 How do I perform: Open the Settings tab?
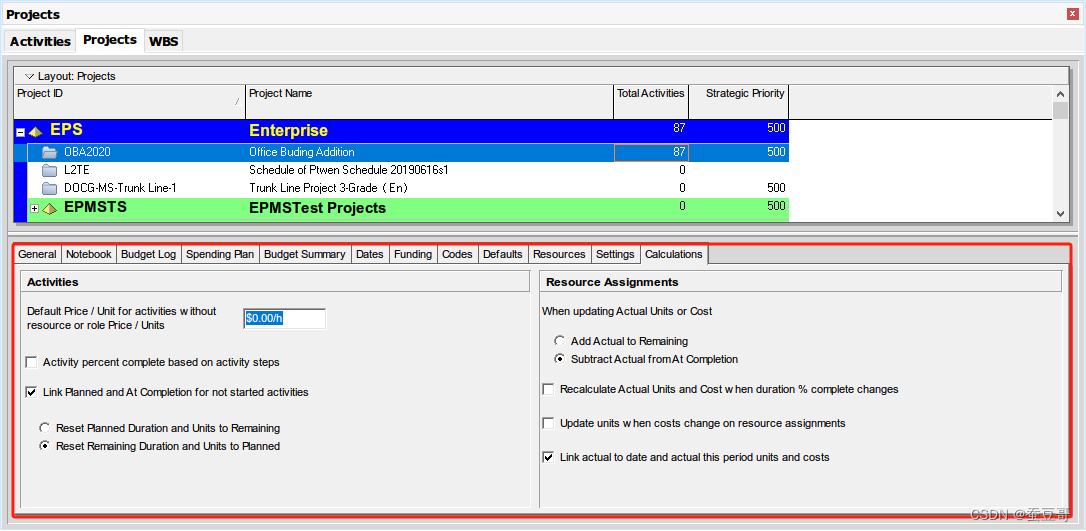[616, 254]
